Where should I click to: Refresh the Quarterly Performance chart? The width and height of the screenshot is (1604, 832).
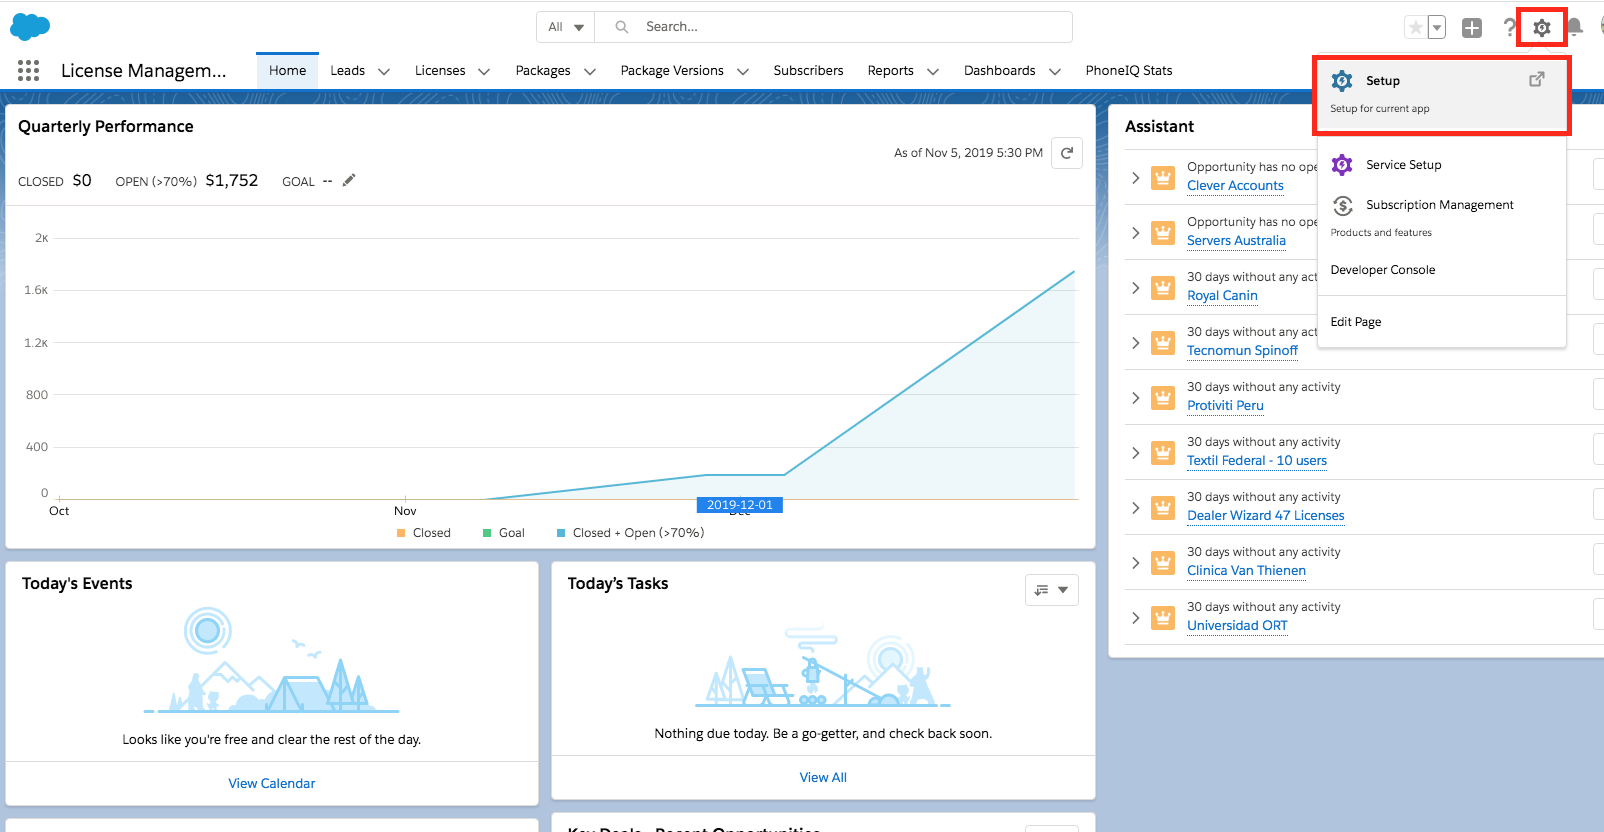pyautogui.click(x=1067, y=153)
